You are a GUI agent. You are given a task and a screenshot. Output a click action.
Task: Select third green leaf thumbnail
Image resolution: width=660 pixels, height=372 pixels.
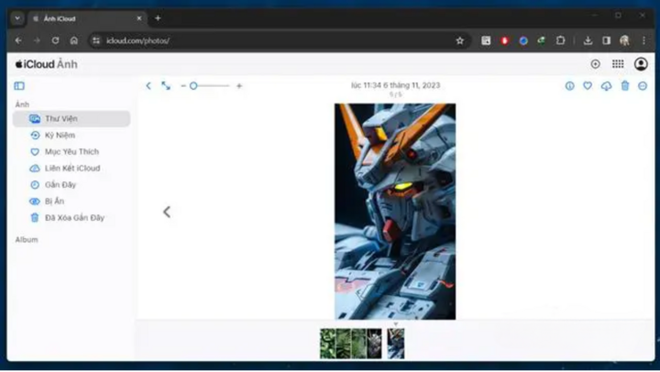pos(359,344)
